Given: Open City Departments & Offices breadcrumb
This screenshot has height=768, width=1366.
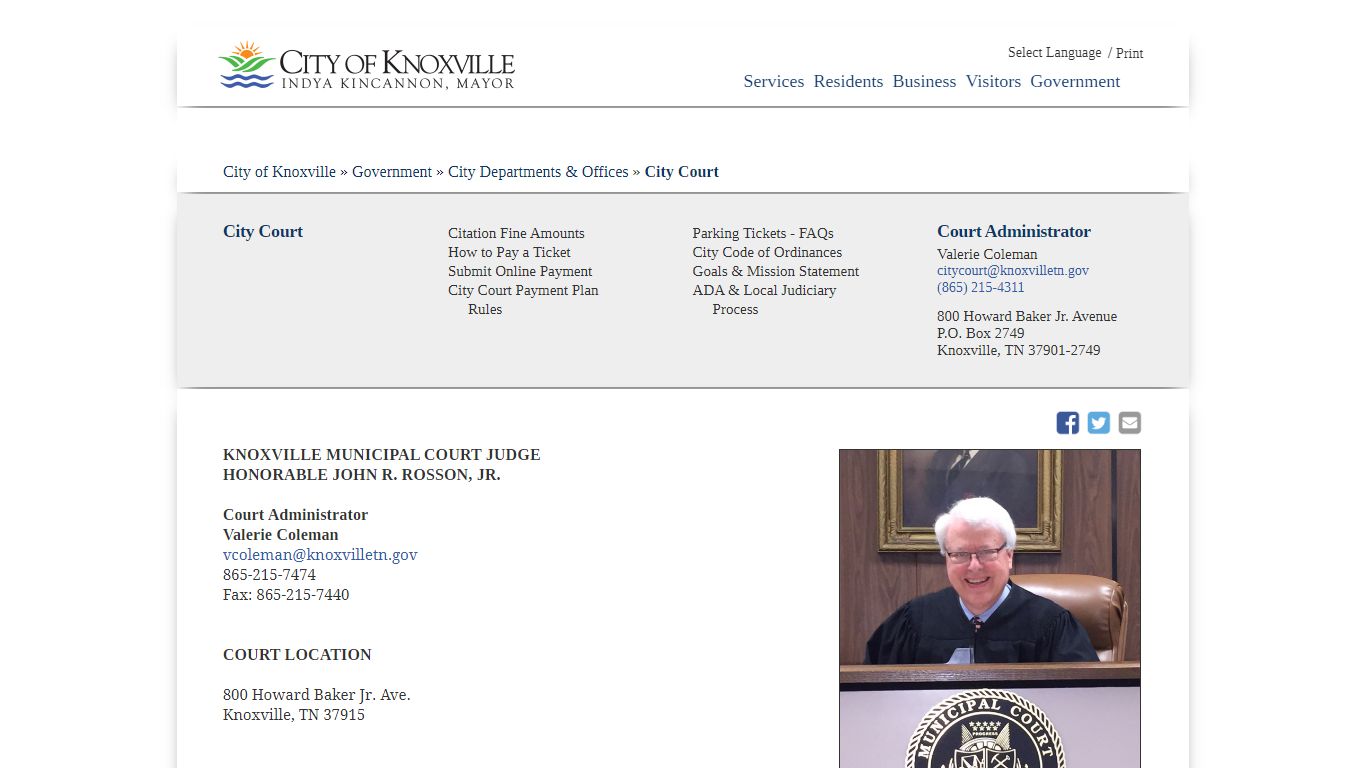Looking at the screenshot, I should 538,172.
